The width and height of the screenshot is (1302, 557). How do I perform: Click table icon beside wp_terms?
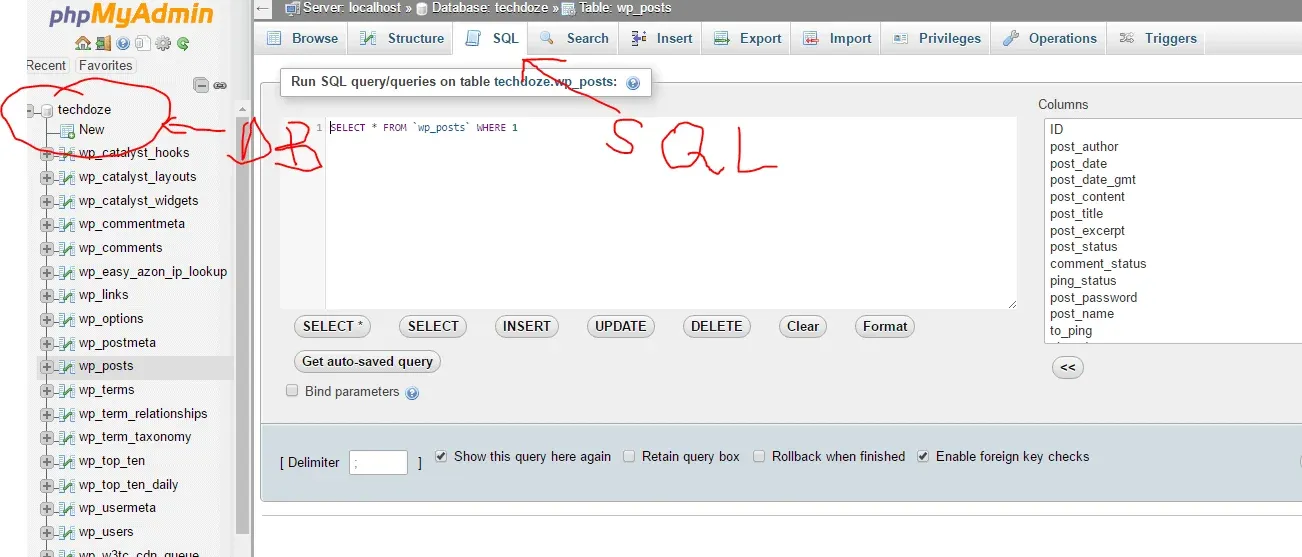tap(67, 390)
